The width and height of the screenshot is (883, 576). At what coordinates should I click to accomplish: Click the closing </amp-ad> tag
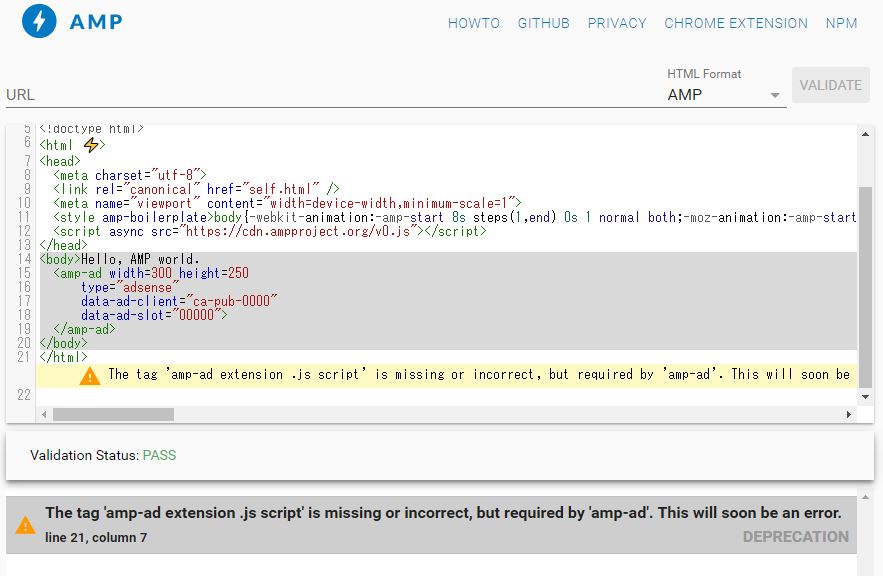tap(84, 329)
